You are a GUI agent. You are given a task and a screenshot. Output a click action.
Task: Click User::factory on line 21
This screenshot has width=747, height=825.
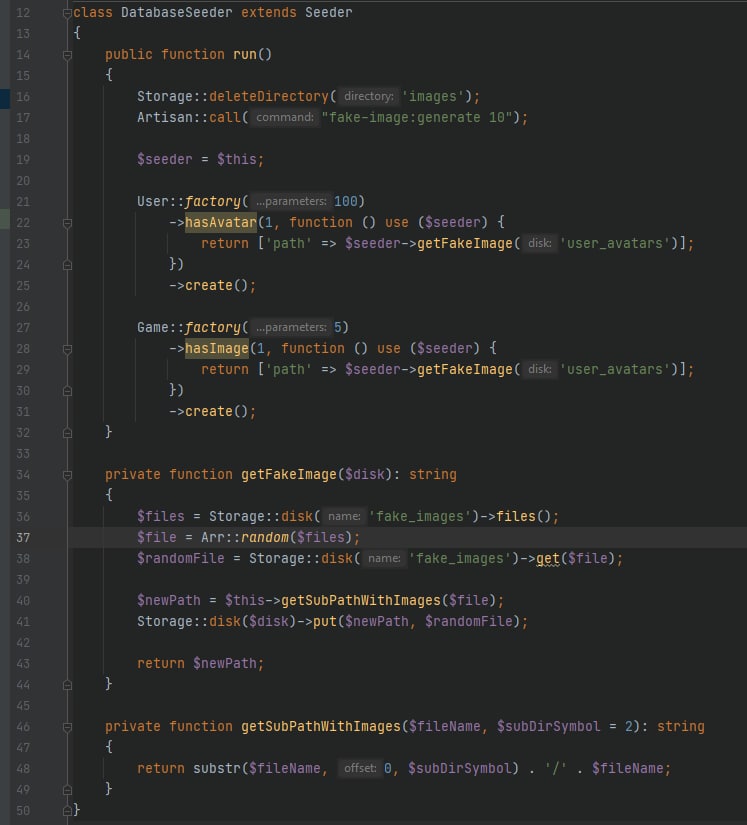click(188, 201)
